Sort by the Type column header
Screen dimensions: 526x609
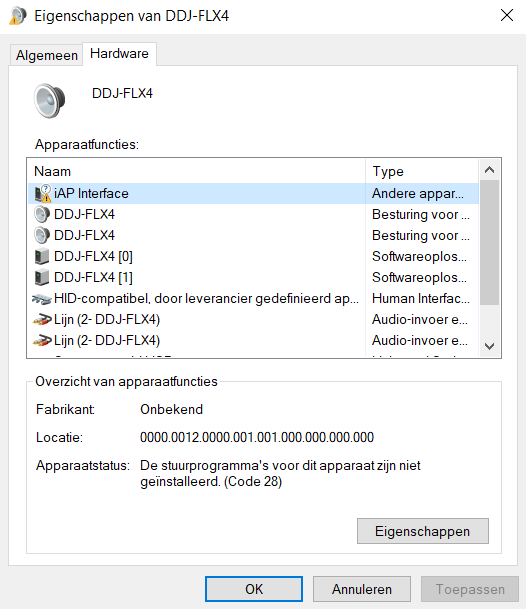[422, 171]
